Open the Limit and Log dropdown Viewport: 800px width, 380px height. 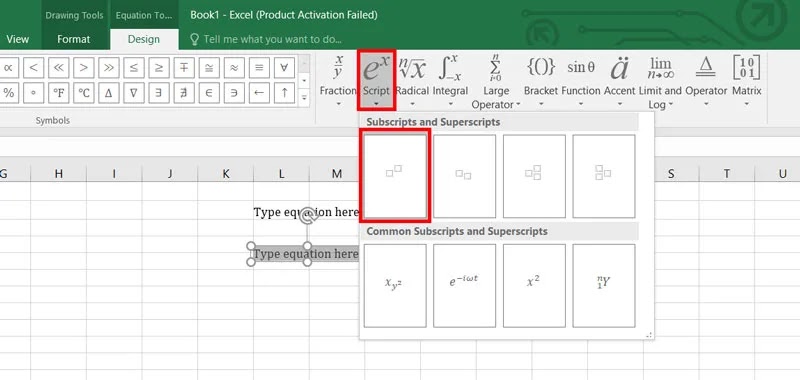660,82
